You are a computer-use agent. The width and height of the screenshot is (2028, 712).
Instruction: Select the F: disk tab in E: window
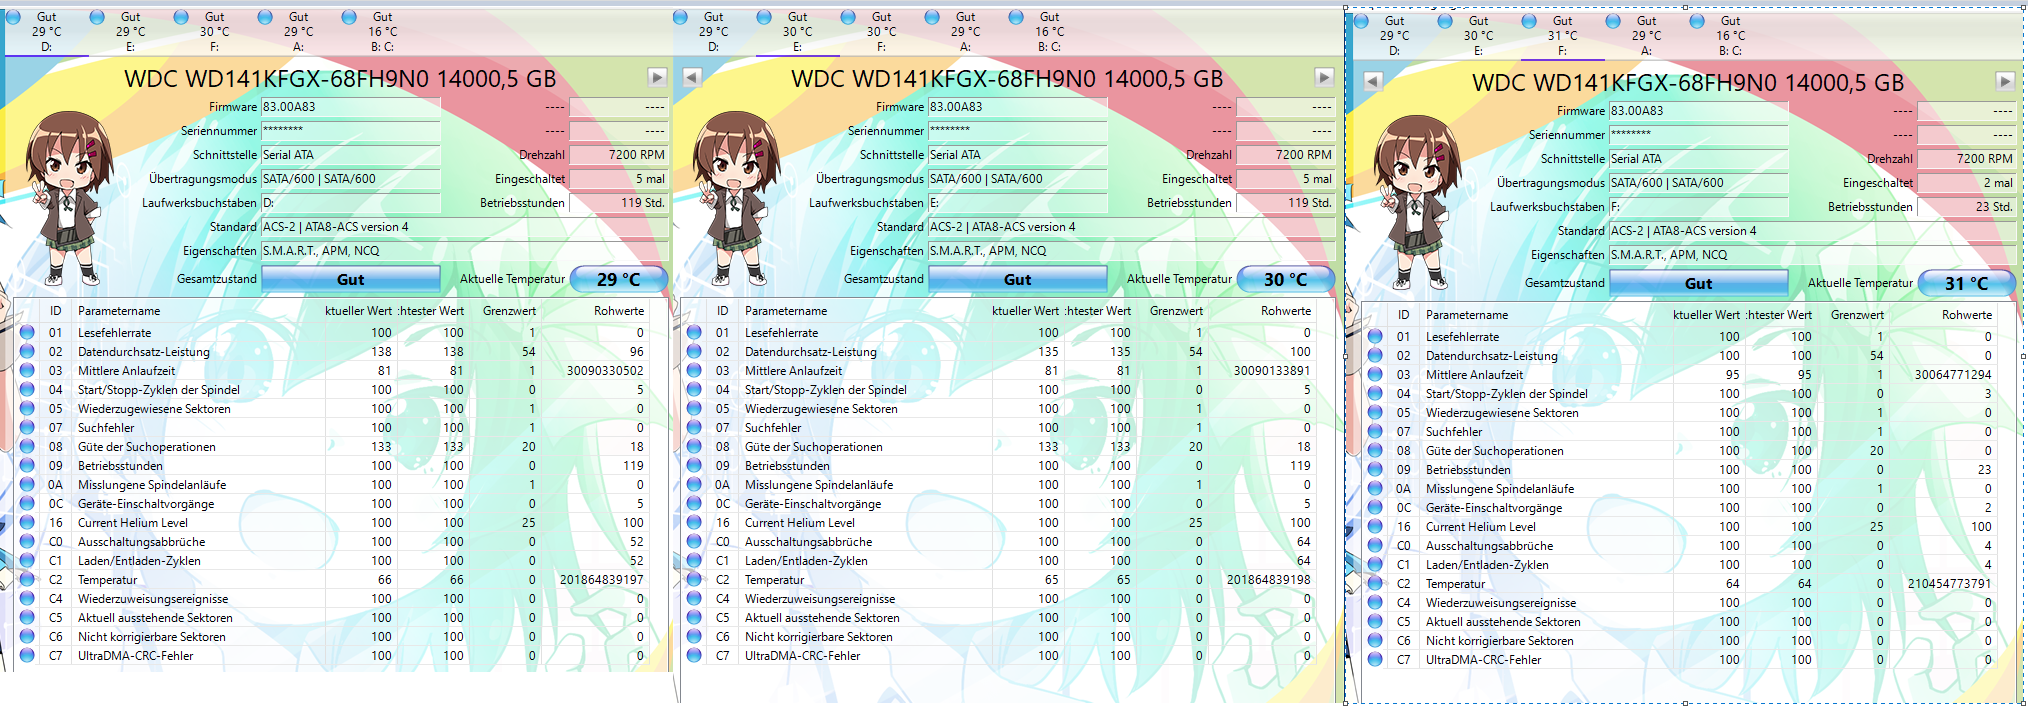(x=881, y=31)
